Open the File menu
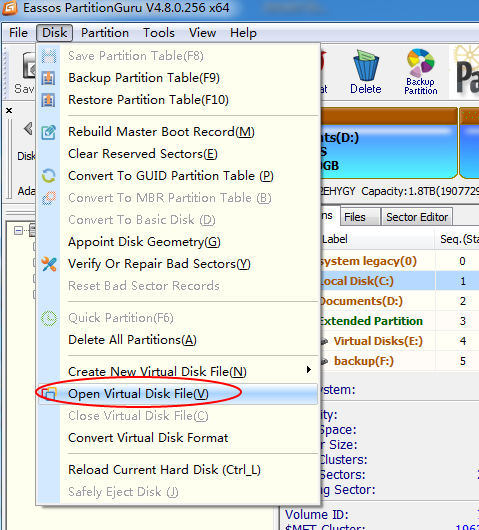479x530 pixels. pos(18,33)
